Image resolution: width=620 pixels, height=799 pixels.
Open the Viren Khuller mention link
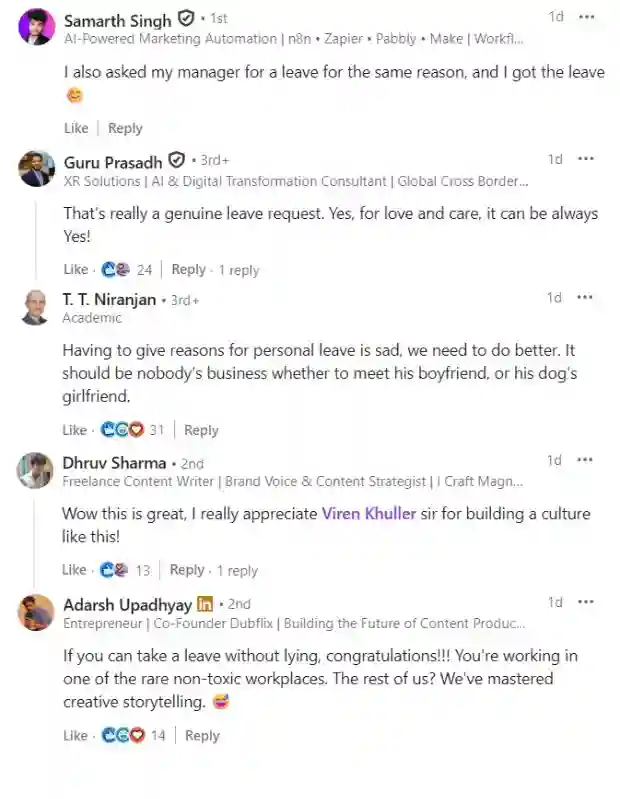coord(368,514)
